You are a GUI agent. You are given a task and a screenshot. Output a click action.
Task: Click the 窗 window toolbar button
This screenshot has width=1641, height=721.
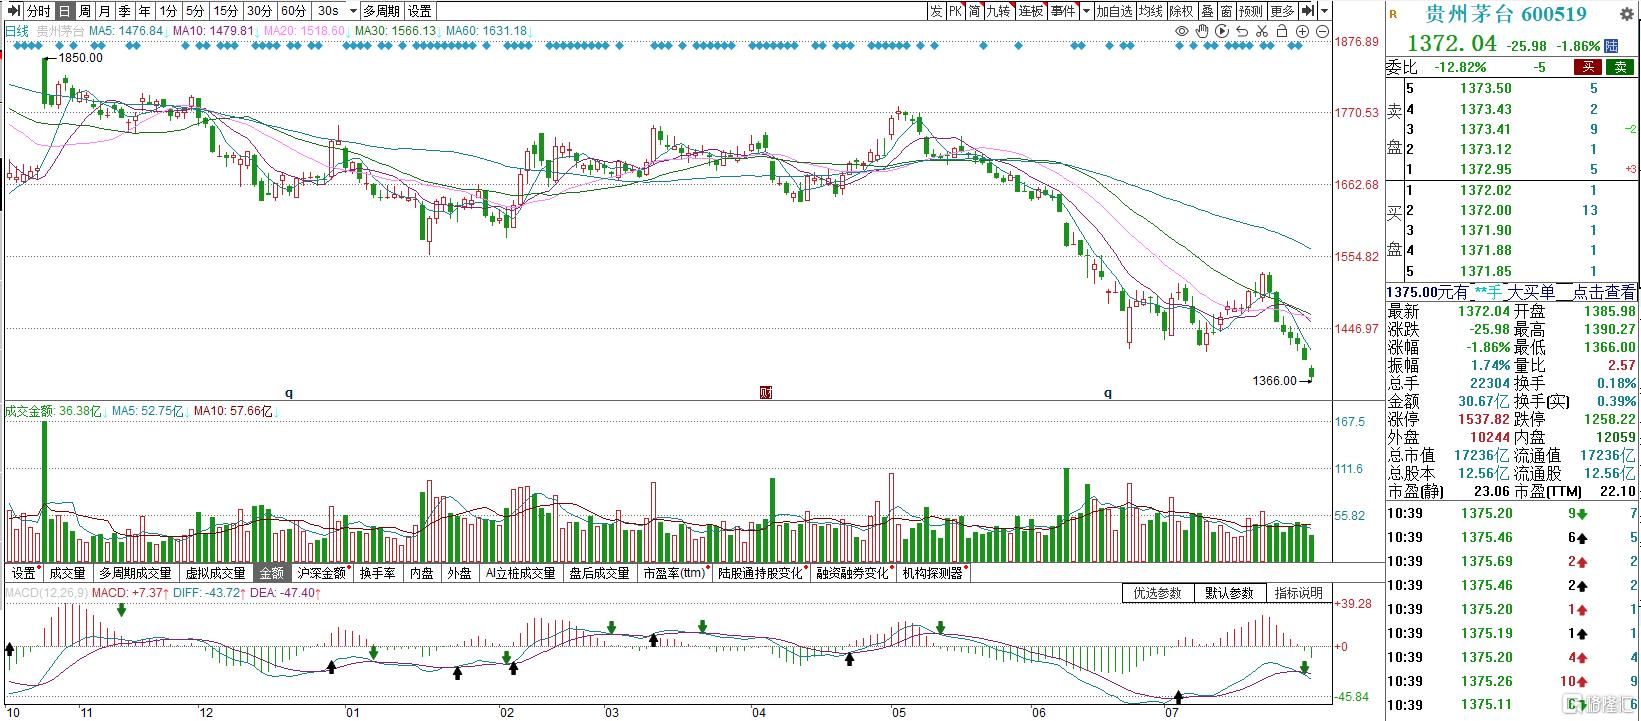pos(1226,11)
